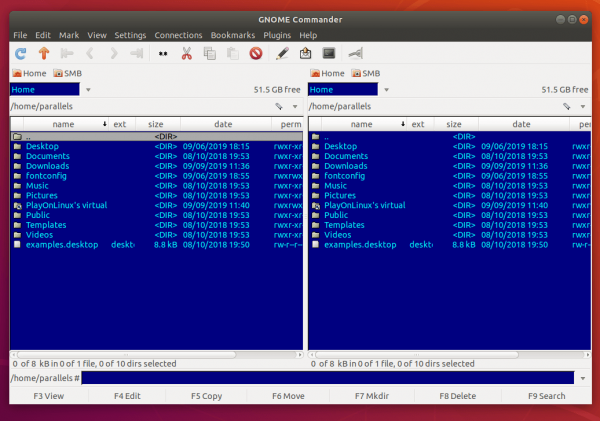The width and height of the screenshot is (600, 421).
Task: Select the right pane Home connection combo box
Action: (343, 90)
